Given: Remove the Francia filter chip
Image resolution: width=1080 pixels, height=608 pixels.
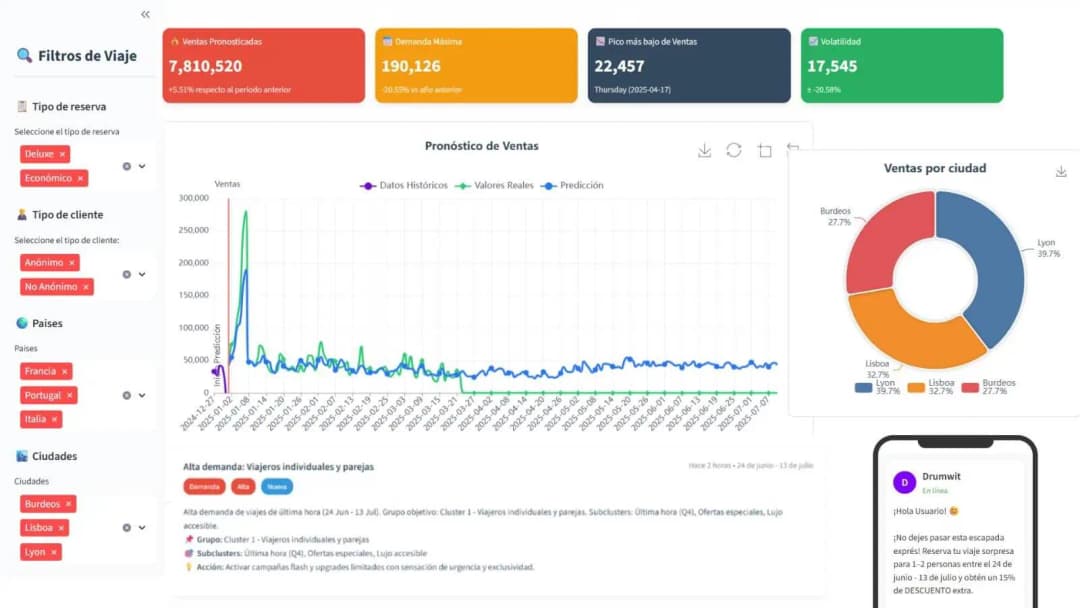Looking at the screenshot, I should pyautogui.click(x=65, y=371).
